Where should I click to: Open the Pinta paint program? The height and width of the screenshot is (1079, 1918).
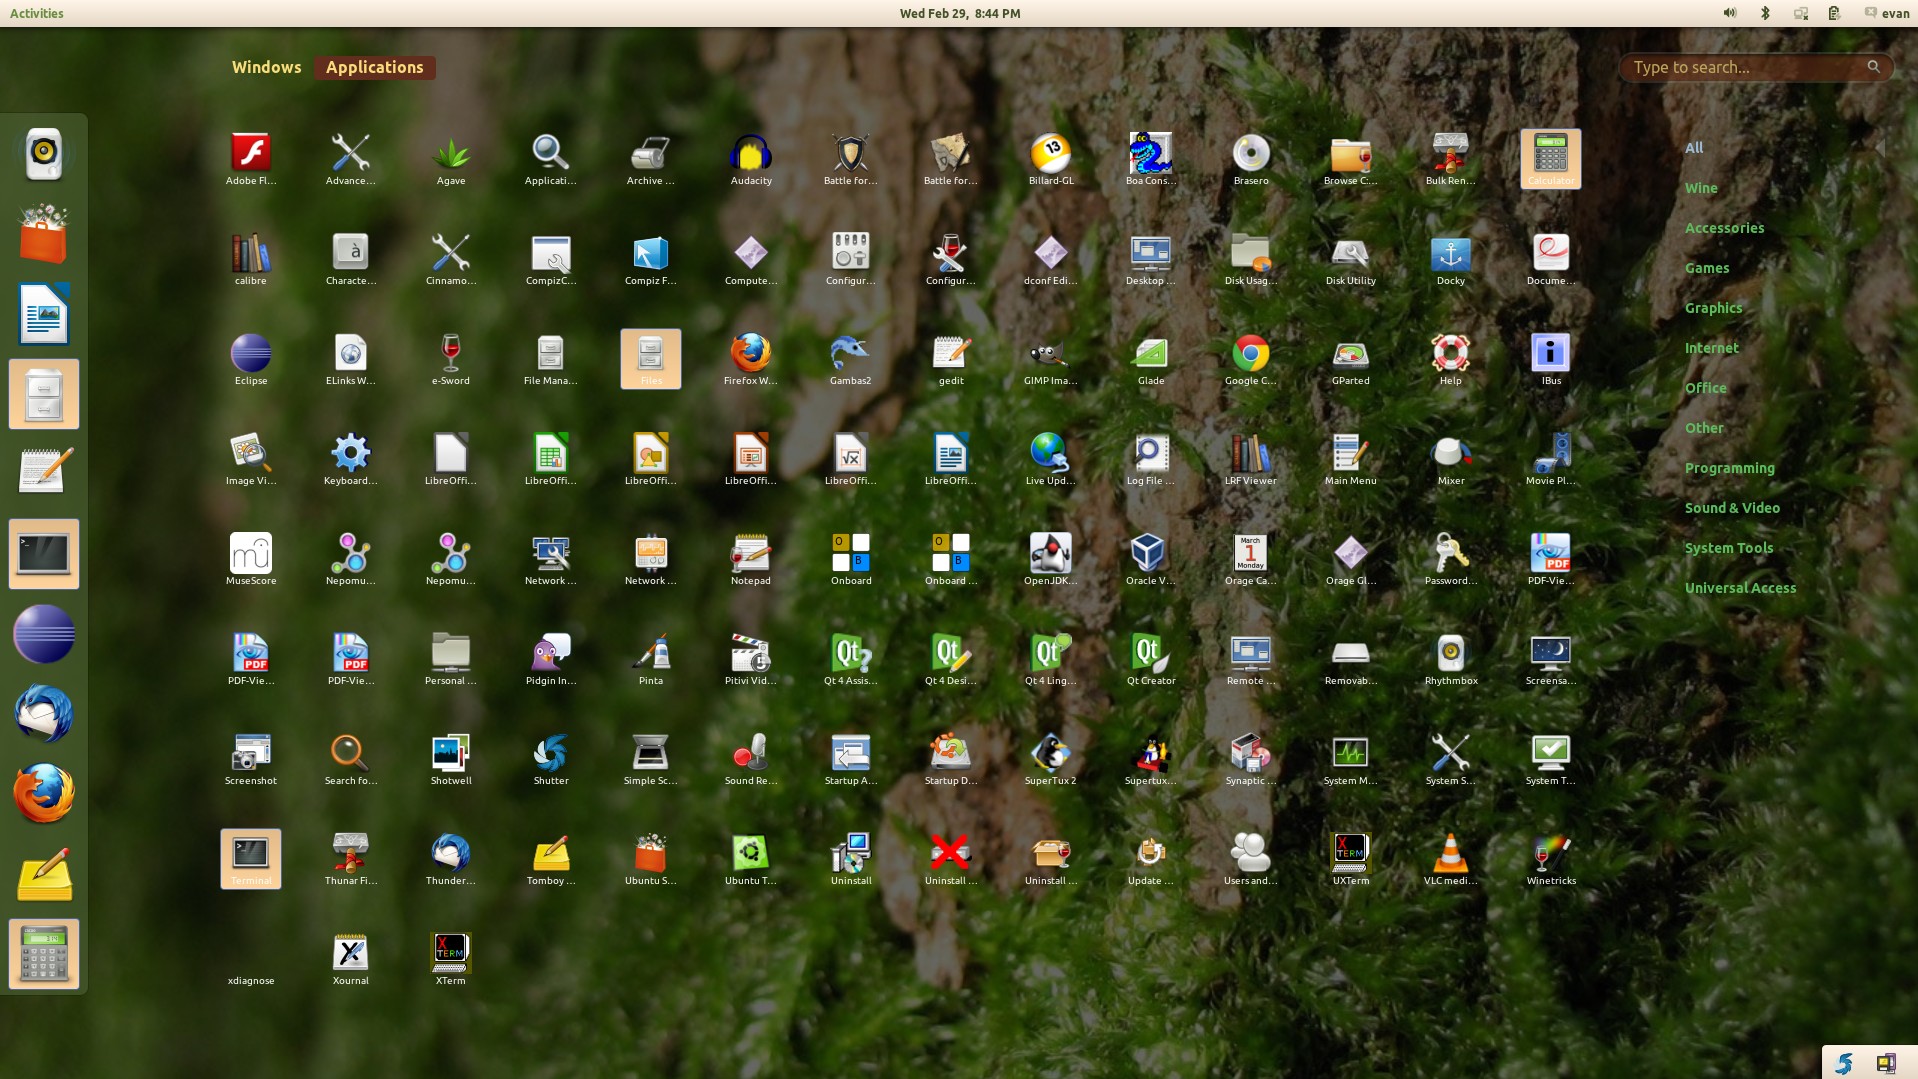tap(651, 659)
